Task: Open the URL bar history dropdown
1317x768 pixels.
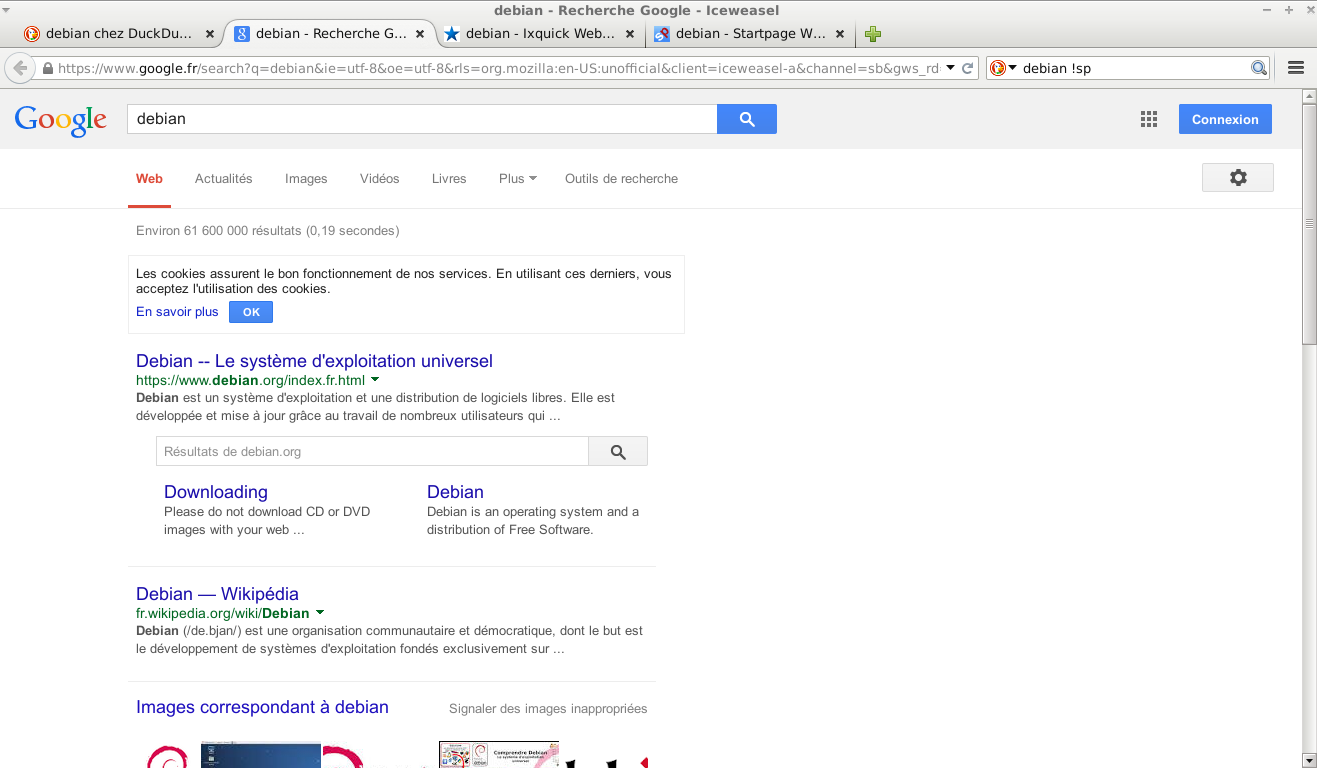Action: 951,68
